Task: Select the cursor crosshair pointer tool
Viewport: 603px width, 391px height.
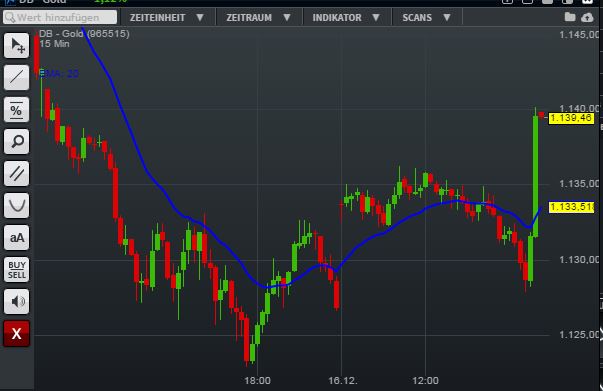Action: pyautogui.click(x=17, y=45)
